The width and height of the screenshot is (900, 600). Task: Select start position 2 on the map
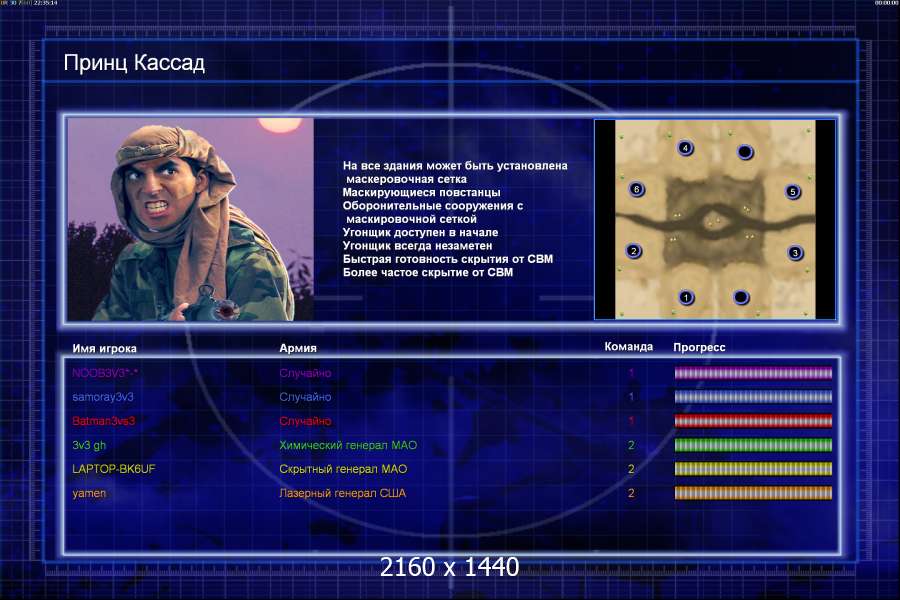coord(634,251)
